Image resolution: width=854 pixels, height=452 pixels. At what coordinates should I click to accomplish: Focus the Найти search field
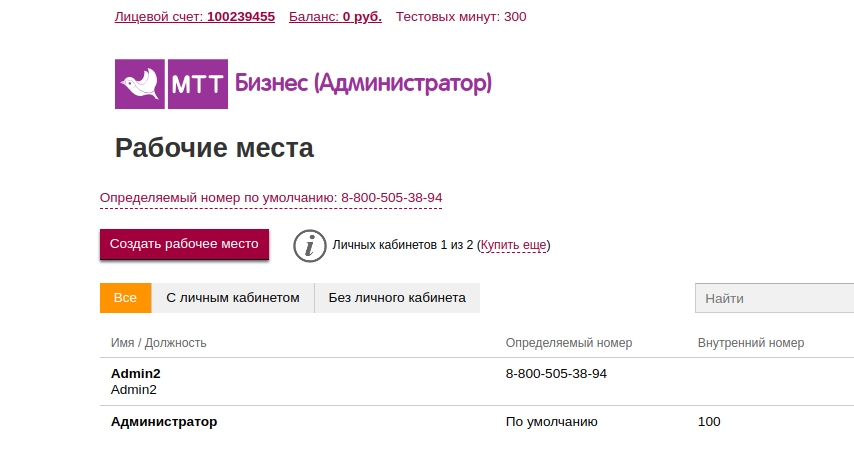774,298
